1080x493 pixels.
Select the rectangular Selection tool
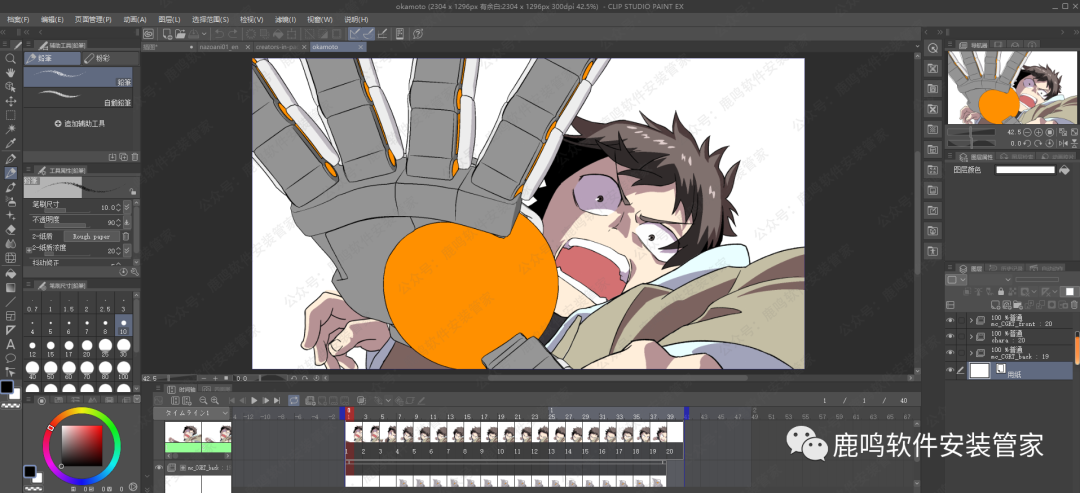point(11,115)
